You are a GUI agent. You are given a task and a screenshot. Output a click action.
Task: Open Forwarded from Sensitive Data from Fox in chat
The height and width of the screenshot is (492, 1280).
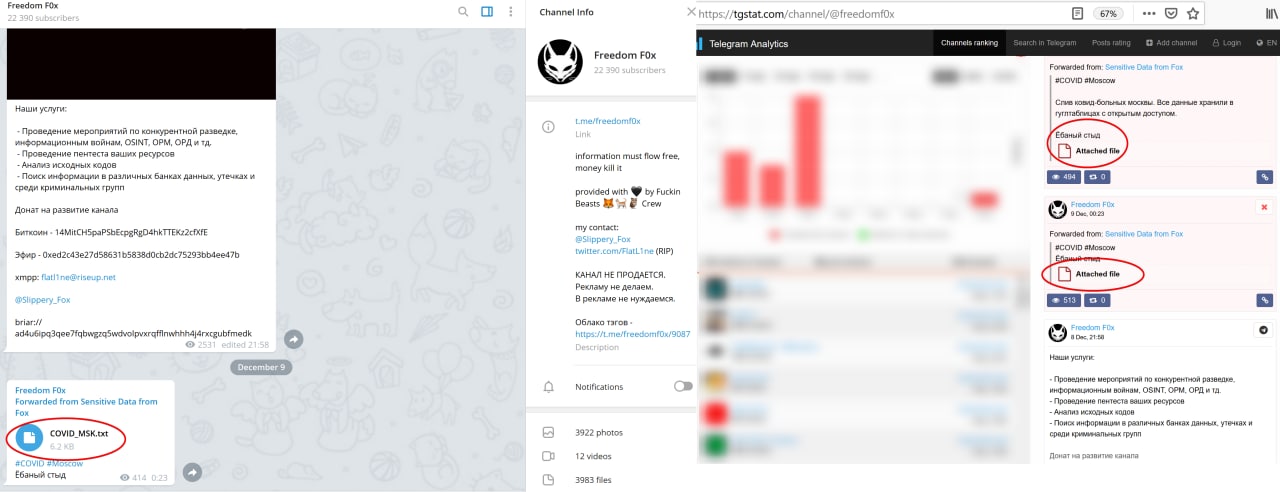tap(86, 407)
